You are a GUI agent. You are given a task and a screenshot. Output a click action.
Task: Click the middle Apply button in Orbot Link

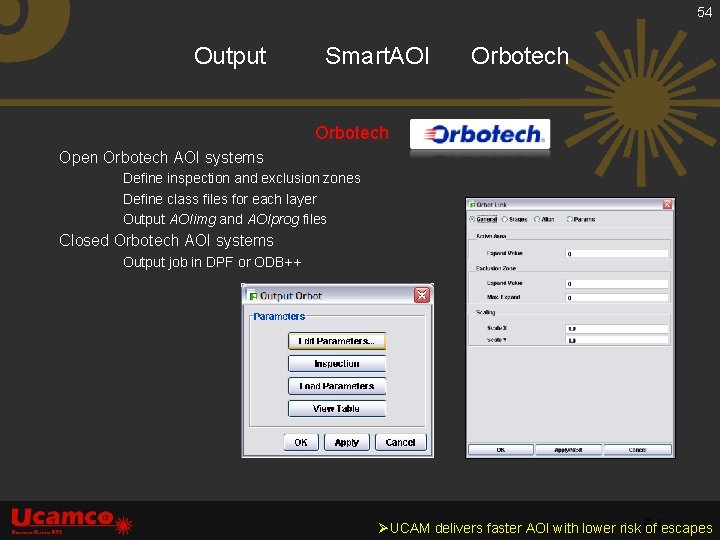(568, 450)
